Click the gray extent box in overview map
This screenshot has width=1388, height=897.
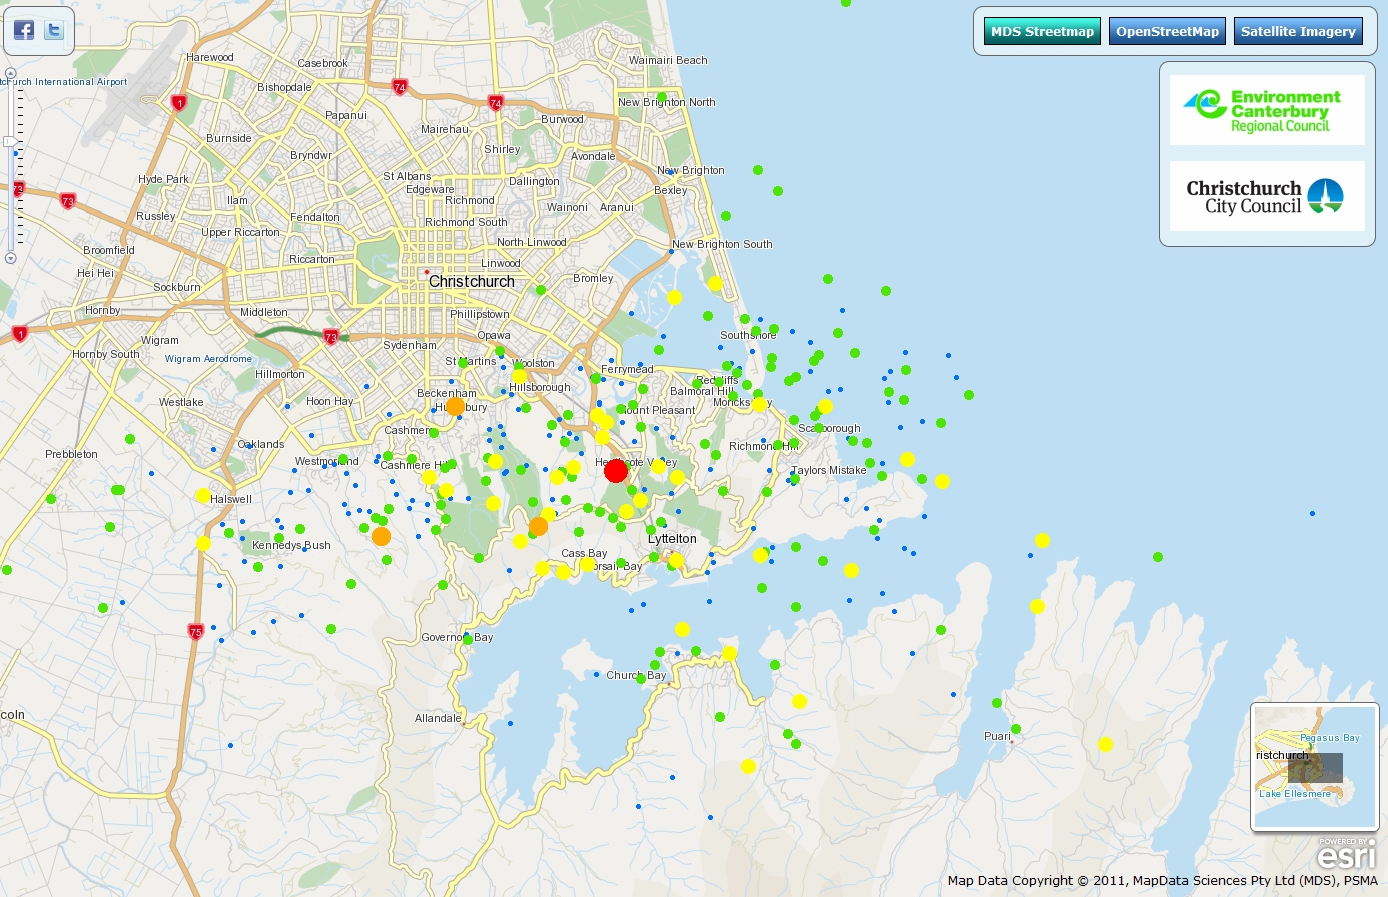pos(1314,767)
